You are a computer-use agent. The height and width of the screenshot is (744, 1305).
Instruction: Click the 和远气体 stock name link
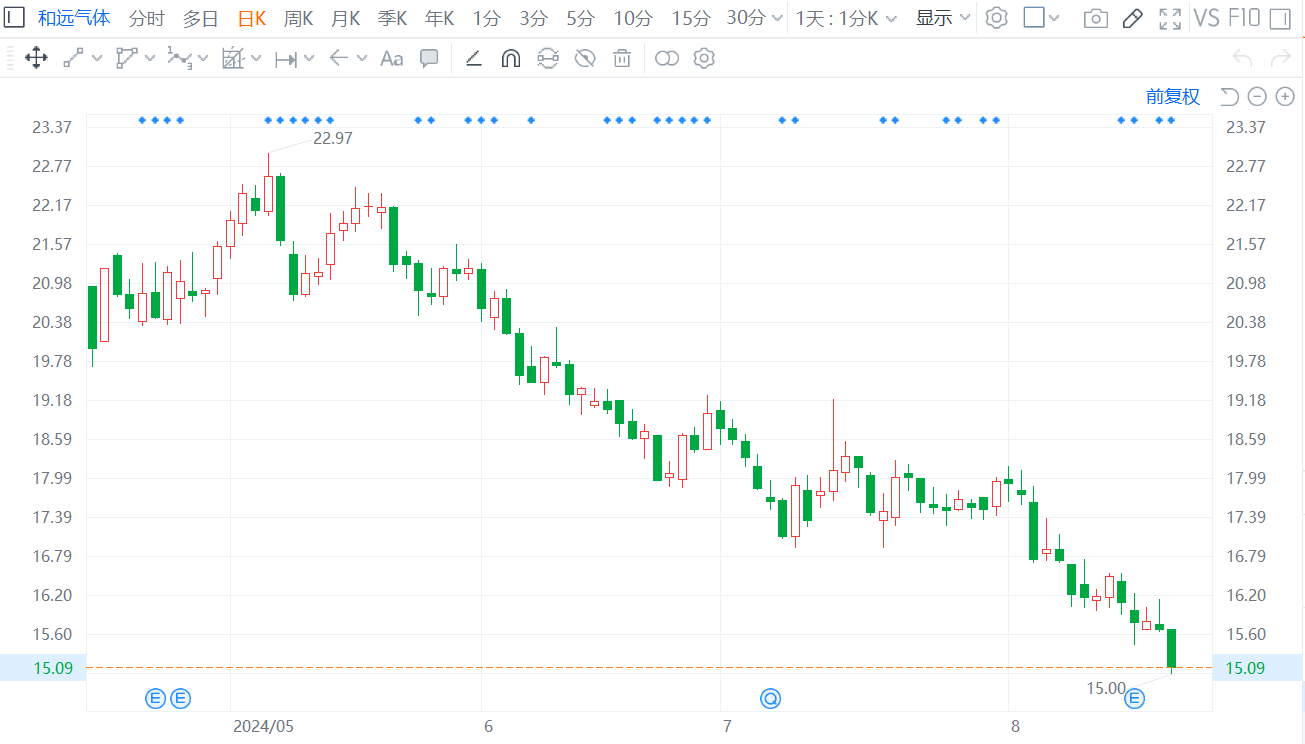(x=74, y=18)
